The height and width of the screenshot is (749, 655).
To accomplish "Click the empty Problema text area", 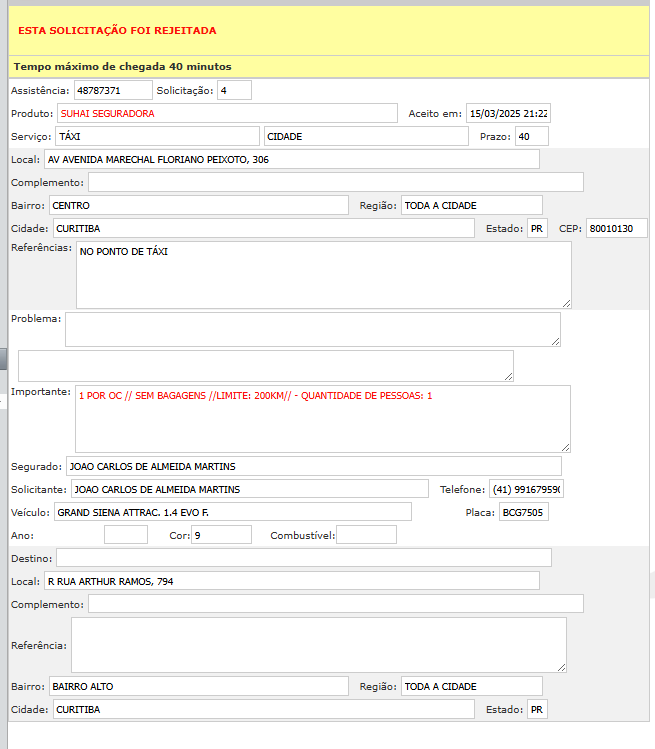I will [x=312, y=329].
